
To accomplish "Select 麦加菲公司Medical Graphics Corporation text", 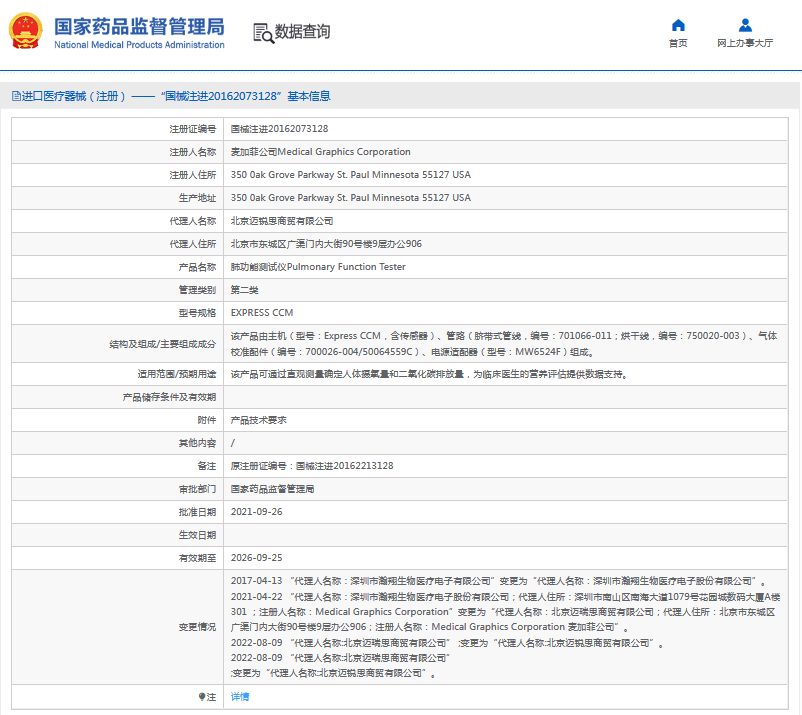I will coord(321,152).
